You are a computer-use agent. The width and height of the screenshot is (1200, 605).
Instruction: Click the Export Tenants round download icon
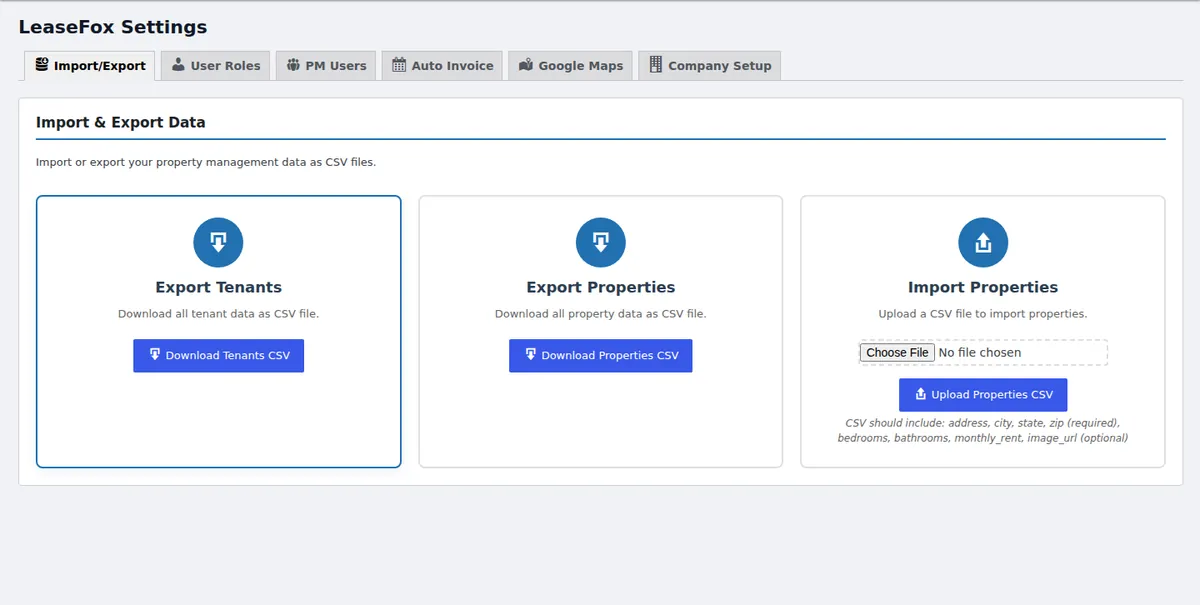[218, 242]
